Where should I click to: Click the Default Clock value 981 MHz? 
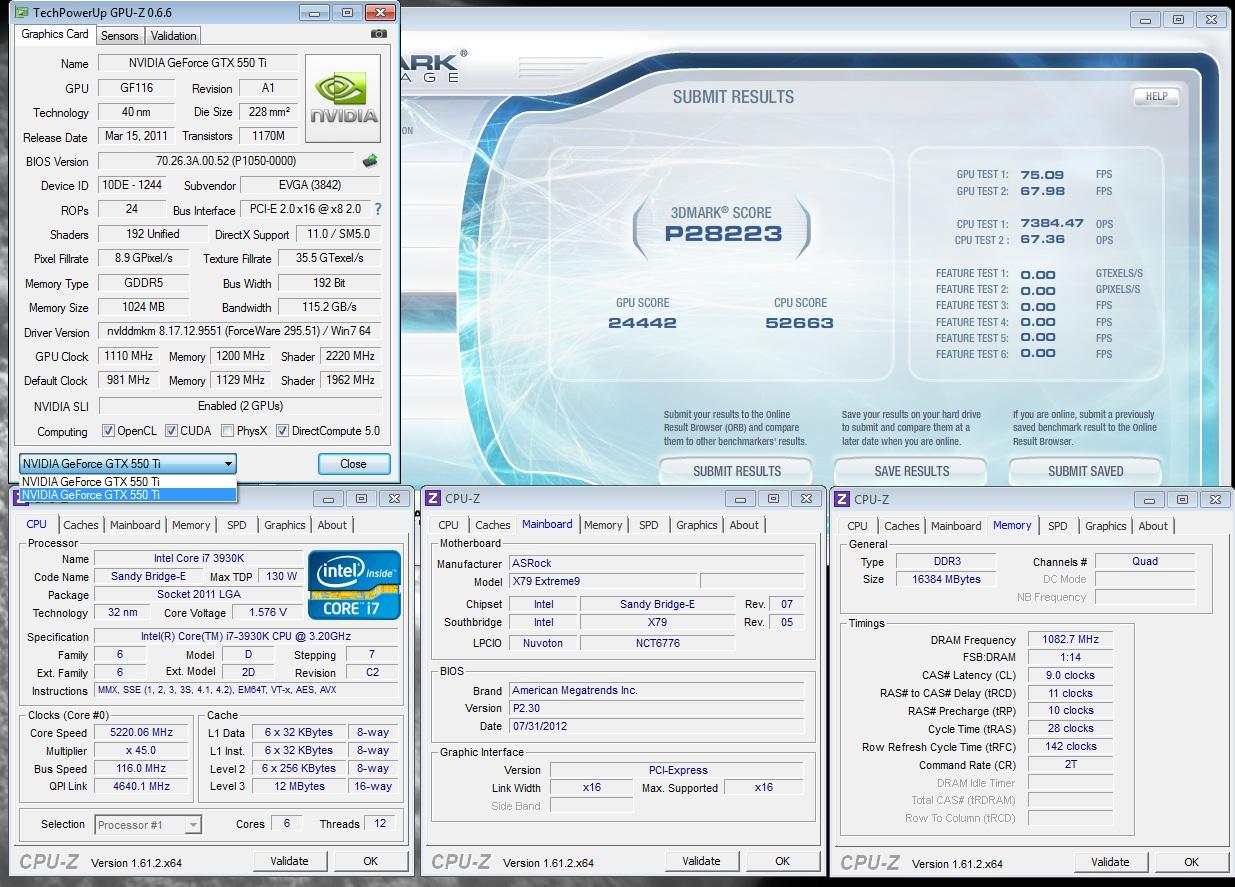coord(130,380)
